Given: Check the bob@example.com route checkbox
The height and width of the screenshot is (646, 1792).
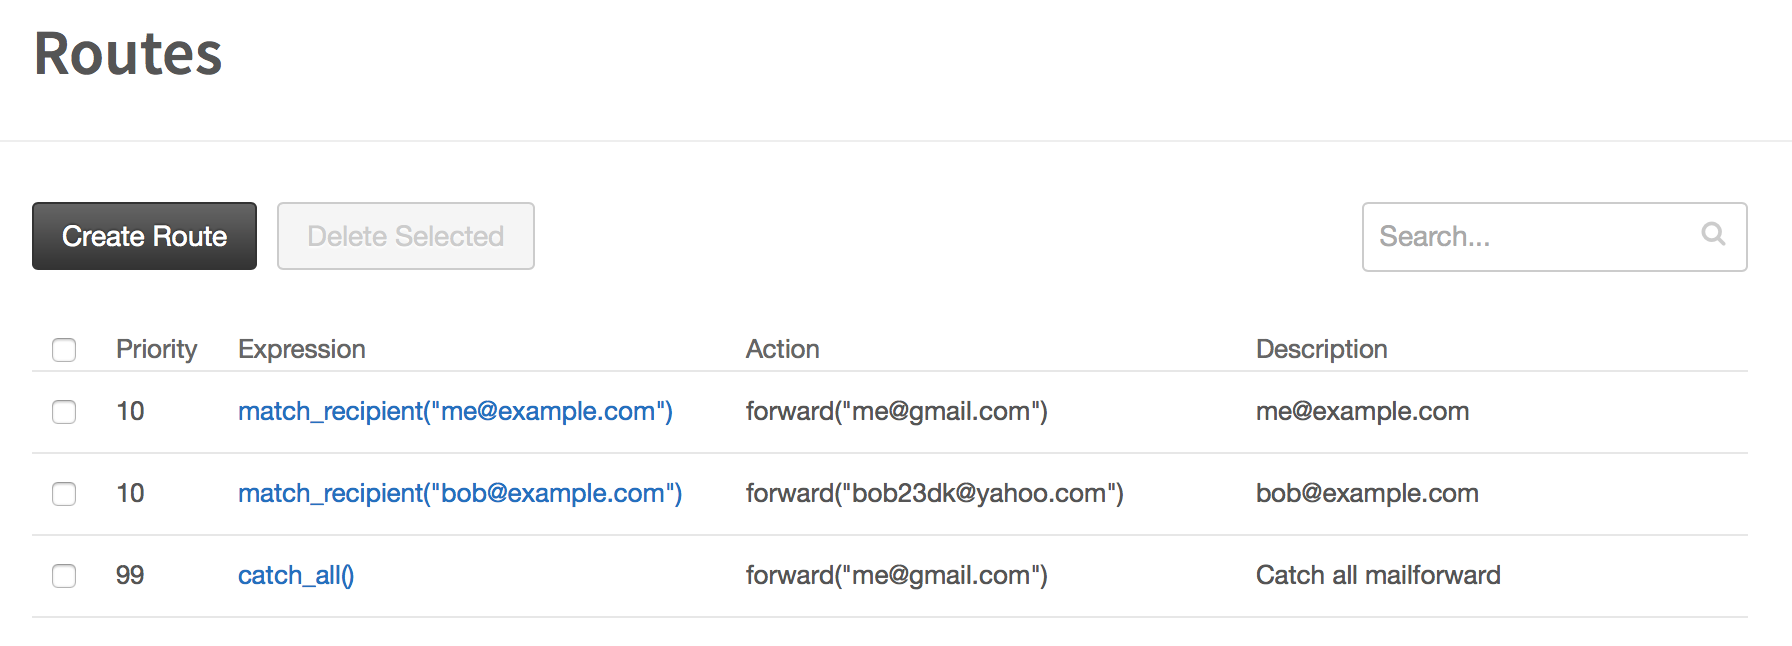Looking at the screenshot, I should (64, 494).
